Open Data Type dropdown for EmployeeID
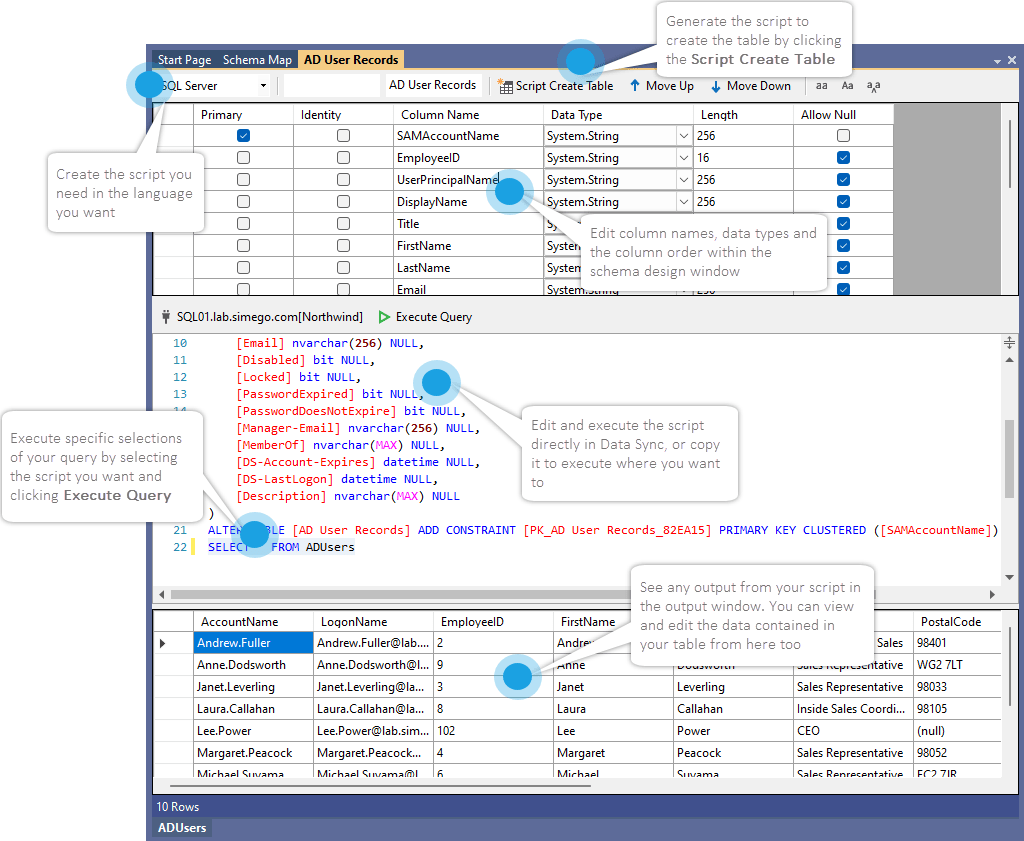 683,158
